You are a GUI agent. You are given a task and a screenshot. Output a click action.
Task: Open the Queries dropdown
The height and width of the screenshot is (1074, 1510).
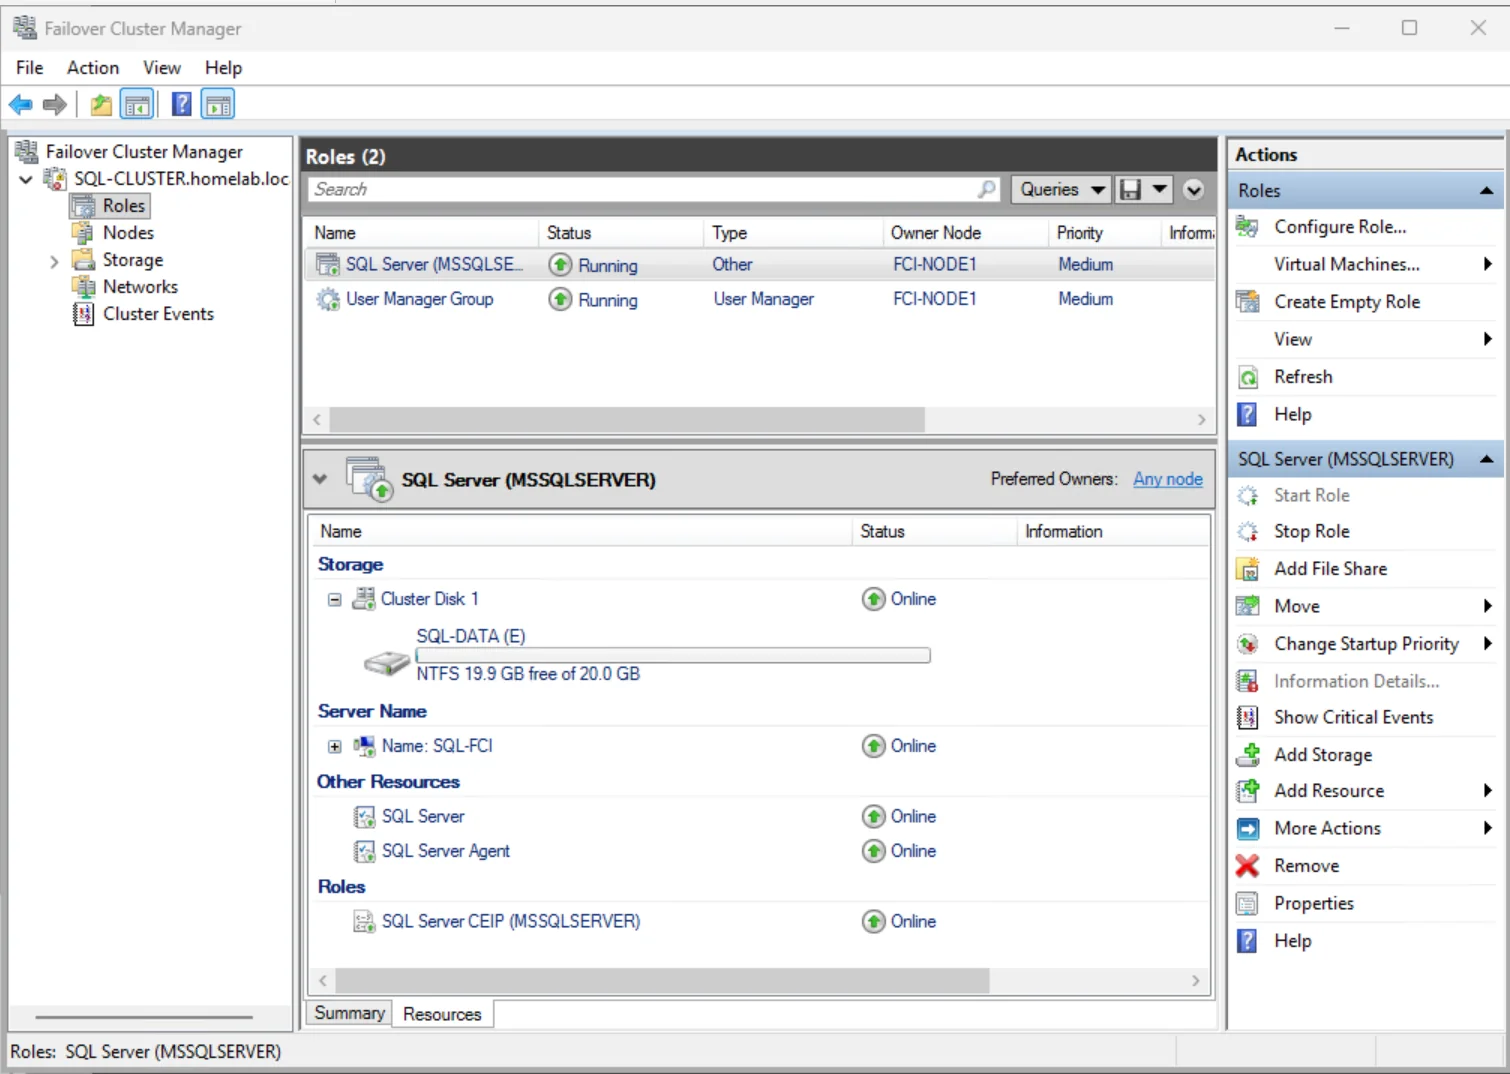point(1061,189)
